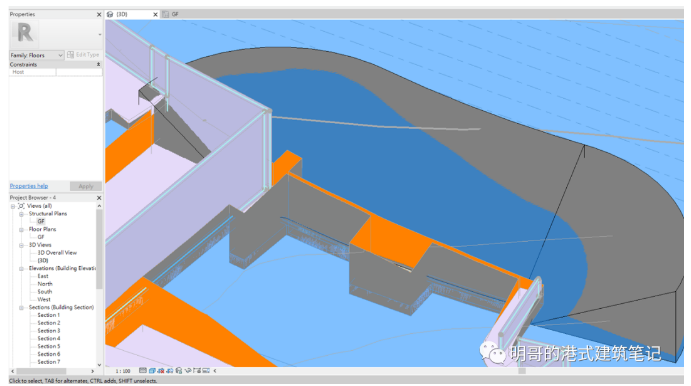Open the West elevation
Image resolution: width=691 pixels, height=386 pixels.
tap(44, 300)
